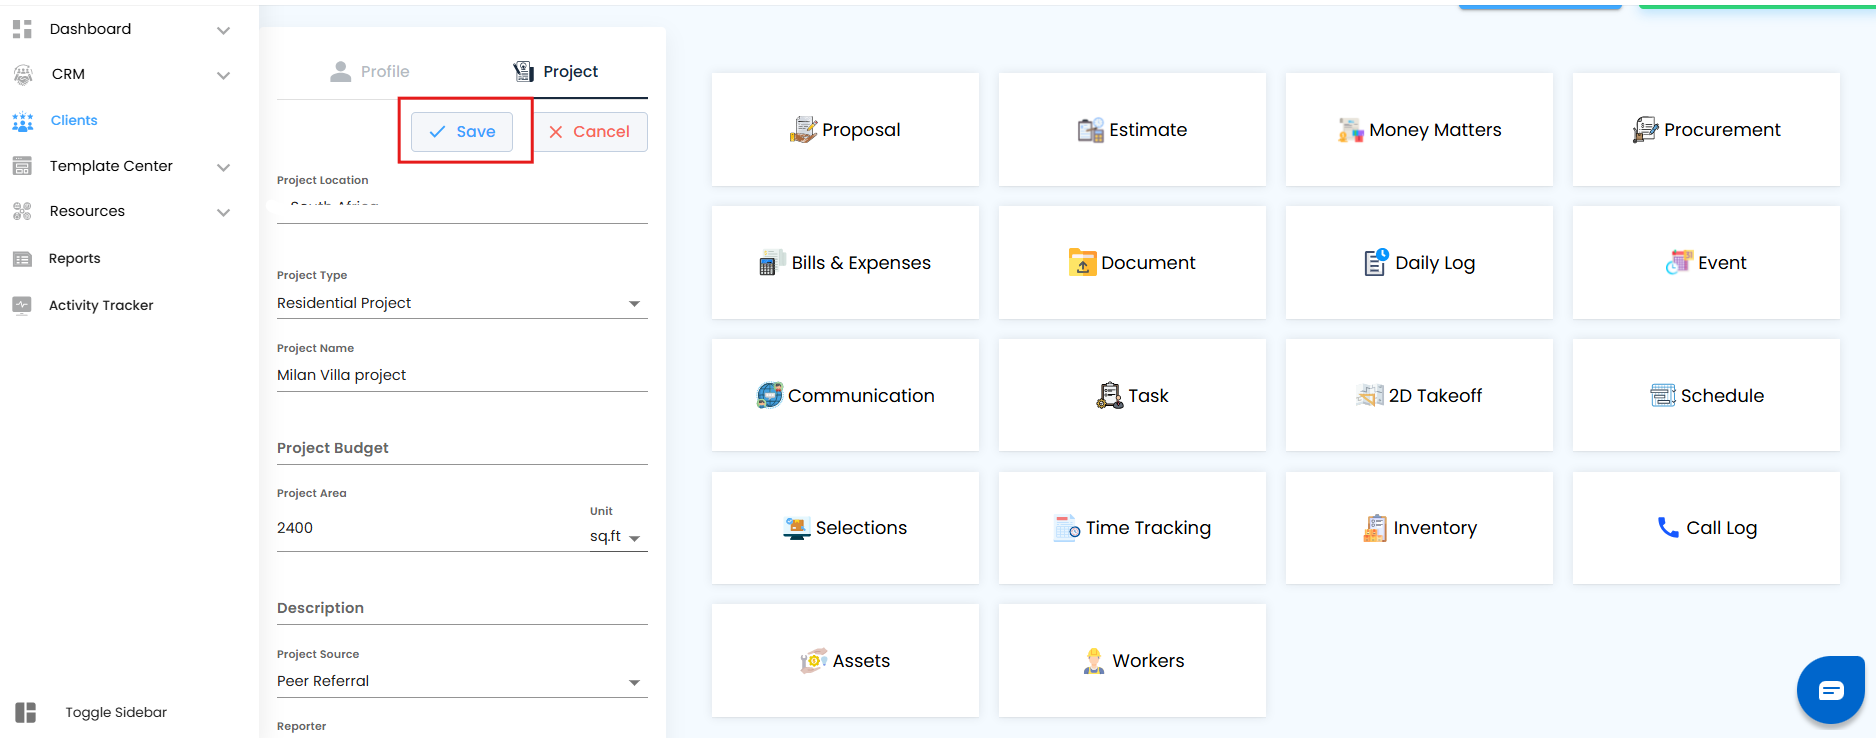Switch to the Profile tab
The width and height of the screenshot is (1876, 738).
tap(370, 72)
